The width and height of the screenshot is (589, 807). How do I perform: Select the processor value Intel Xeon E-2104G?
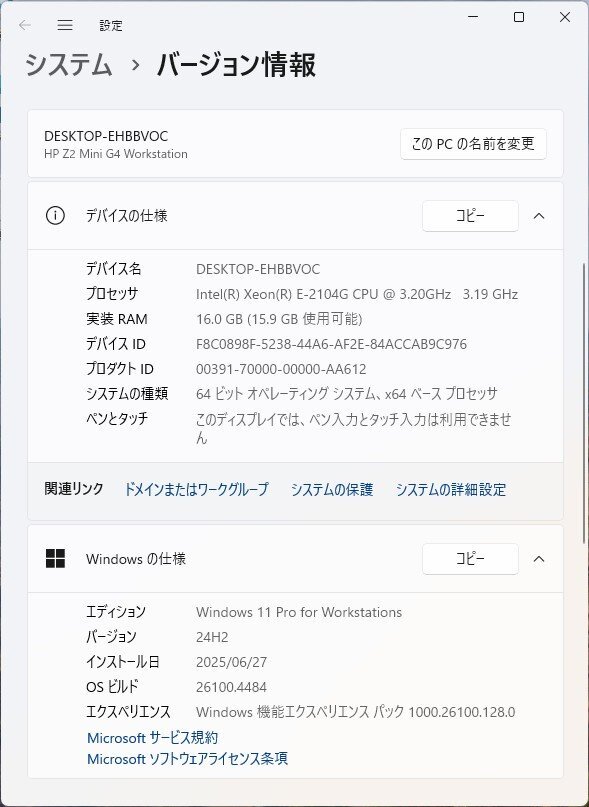click(357, 294)
